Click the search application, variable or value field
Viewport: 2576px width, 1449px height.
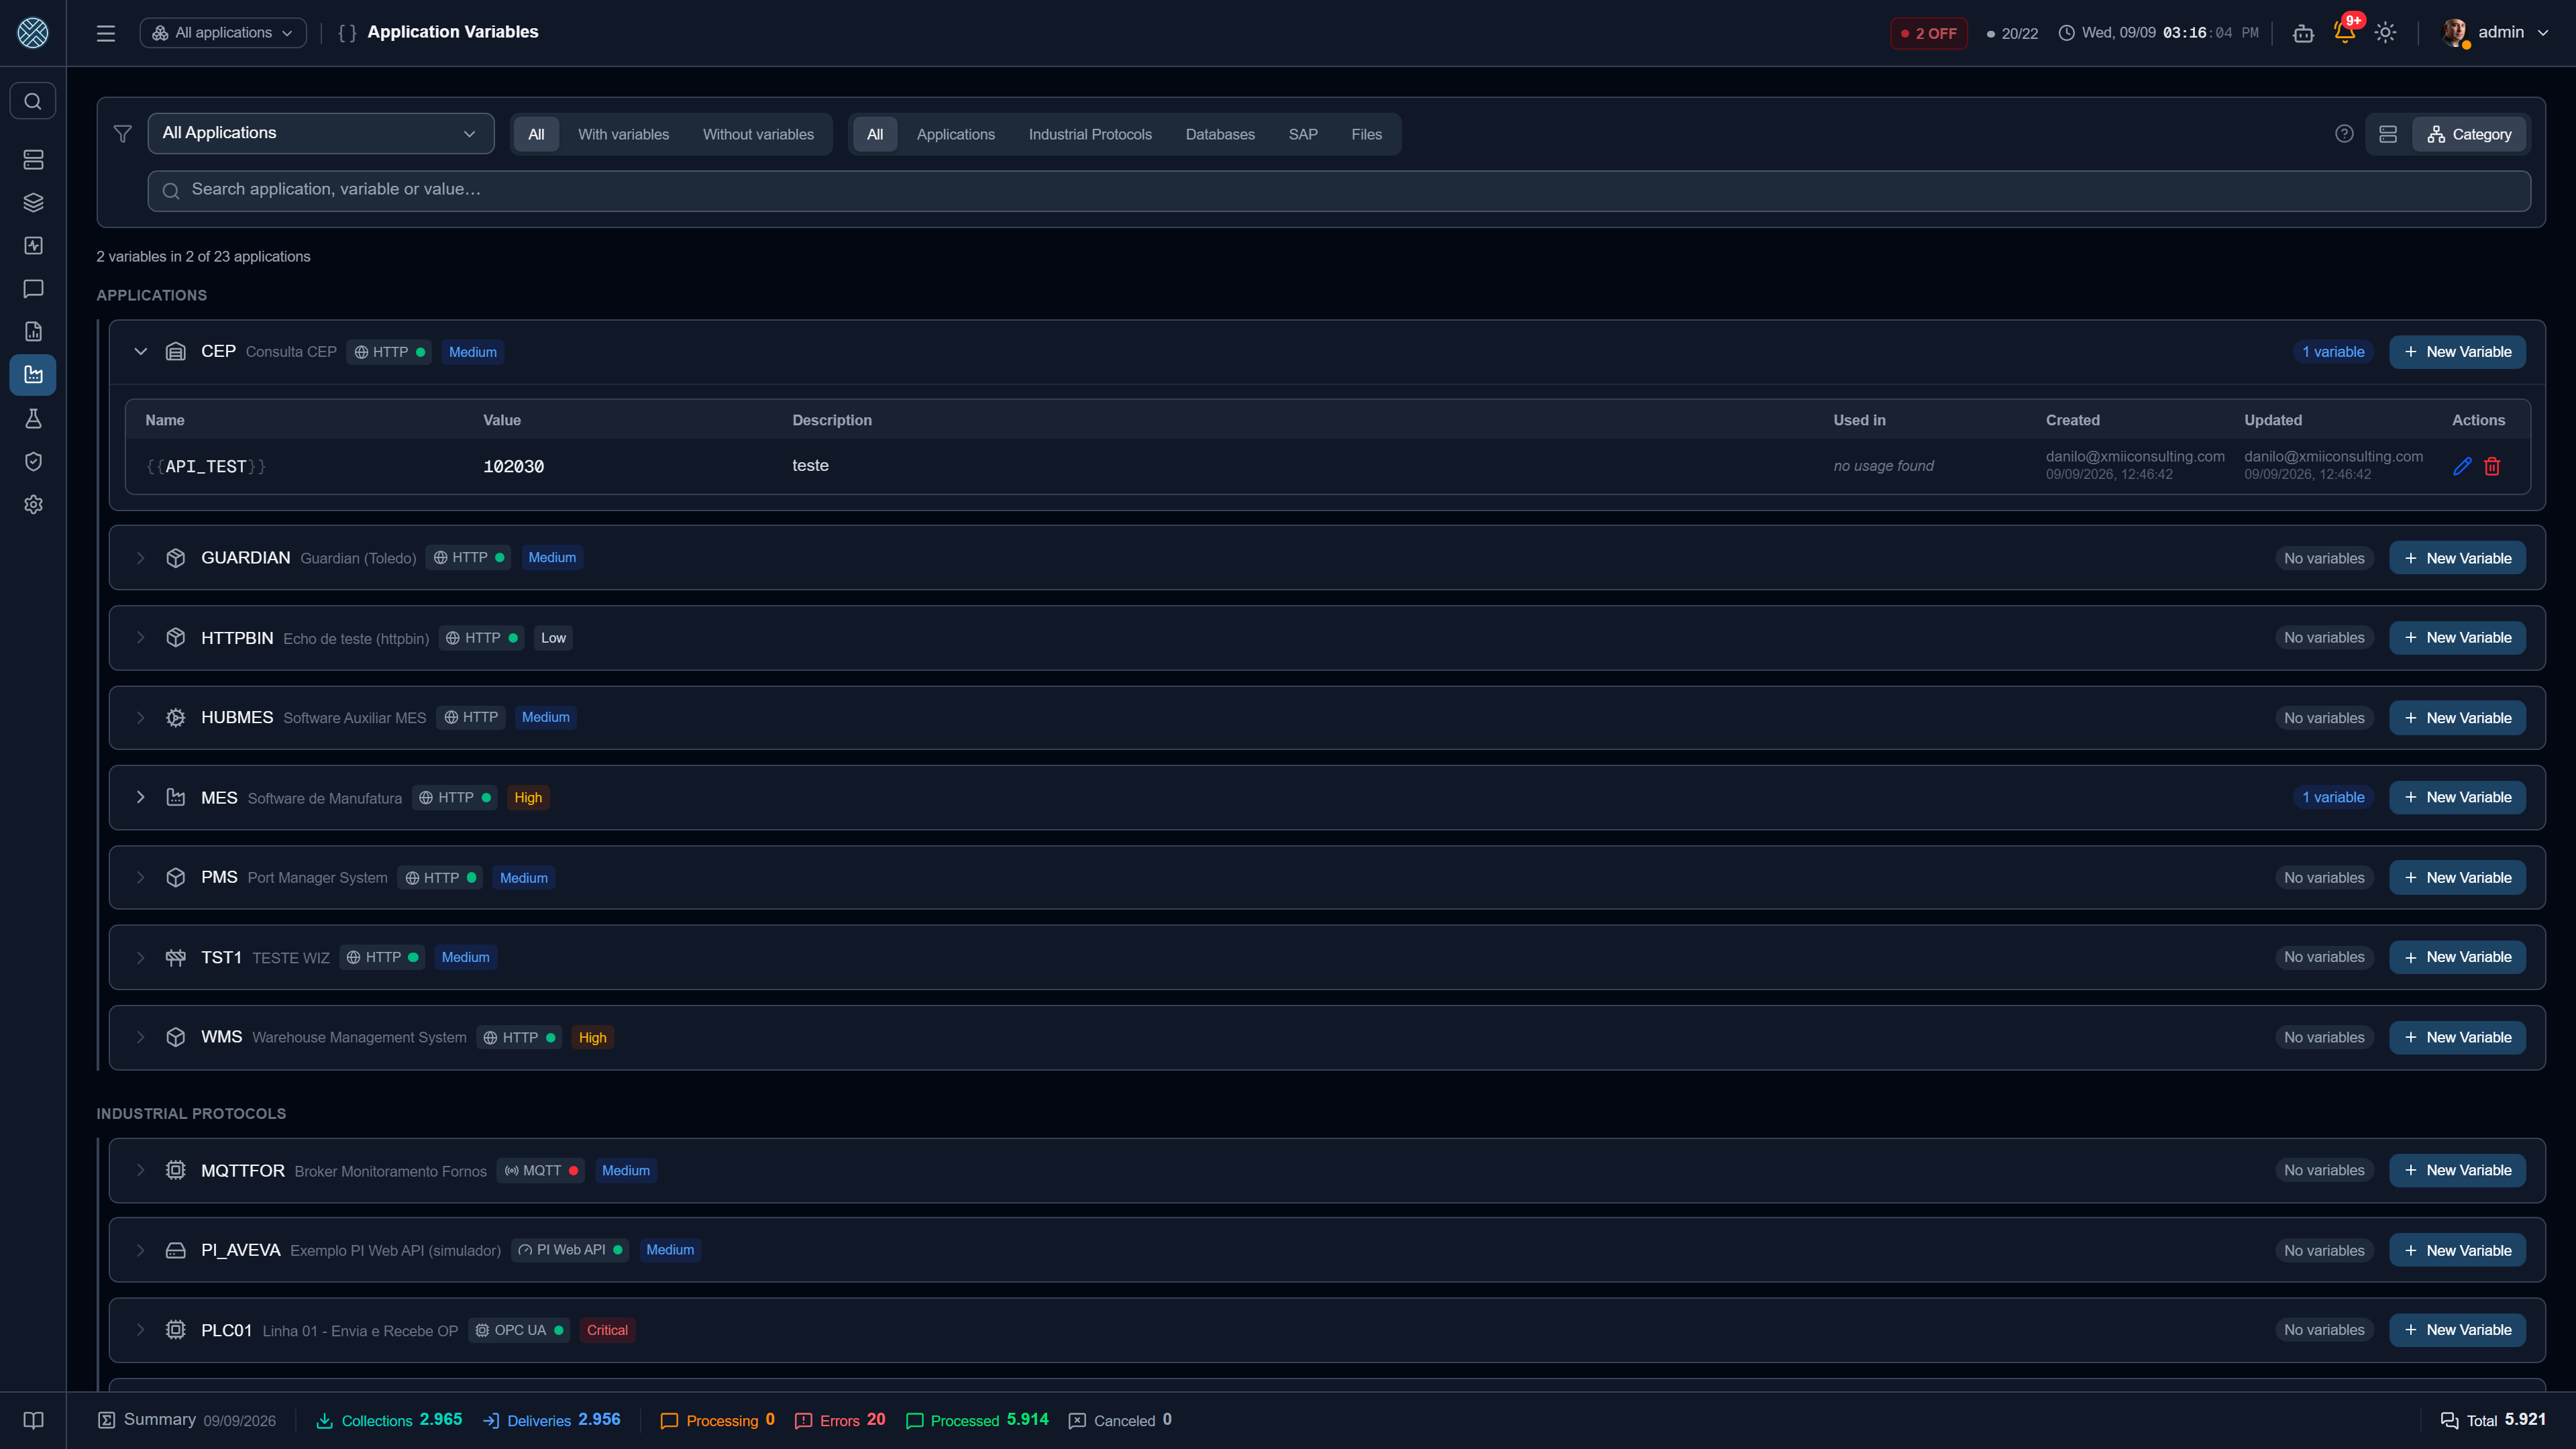(1339, 190)
